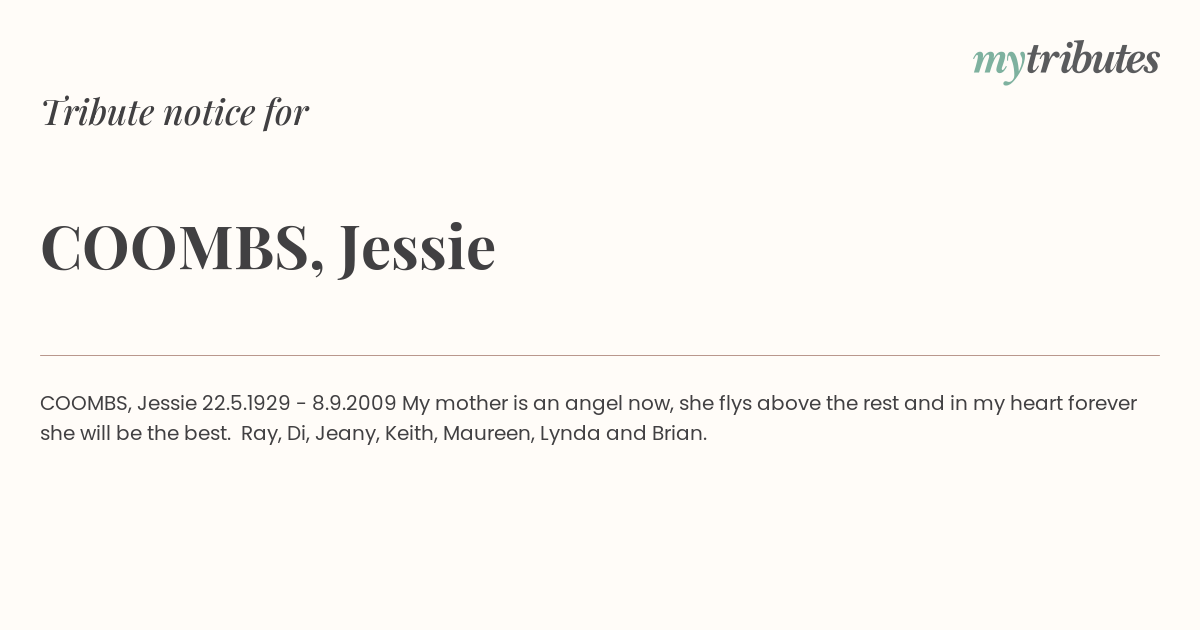Click the horizontal divider line

click(600, 355)
